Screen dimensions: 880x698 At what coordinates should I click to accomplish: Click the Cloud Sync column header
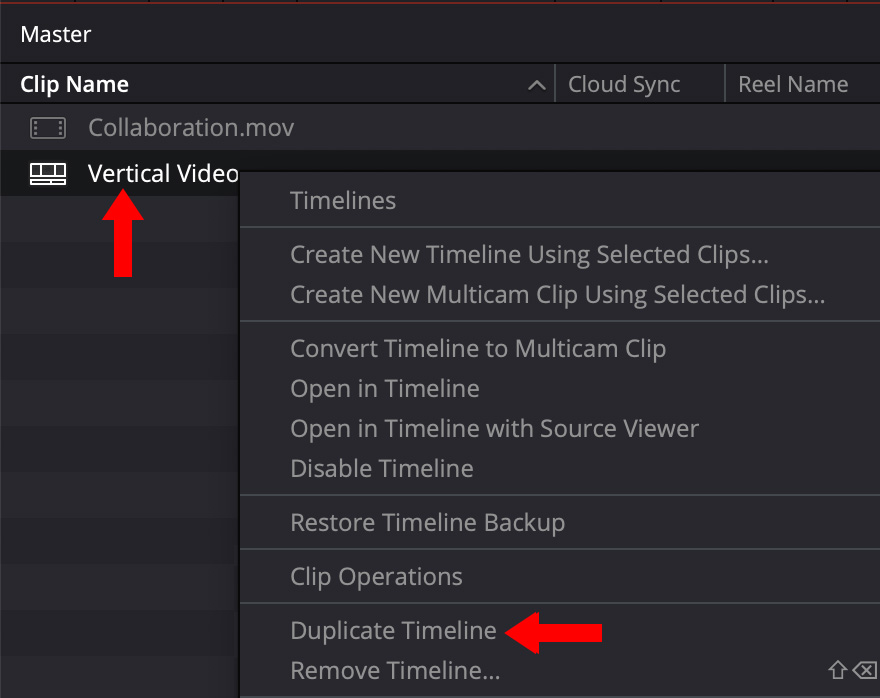tap(623, 84)
